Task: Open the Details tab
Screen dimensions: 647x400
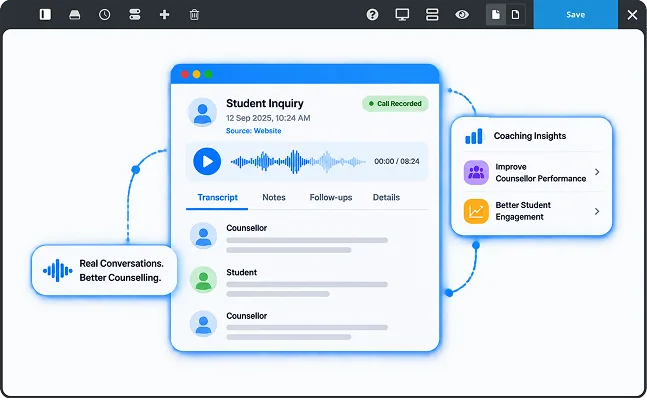Action: click(386, 197)
